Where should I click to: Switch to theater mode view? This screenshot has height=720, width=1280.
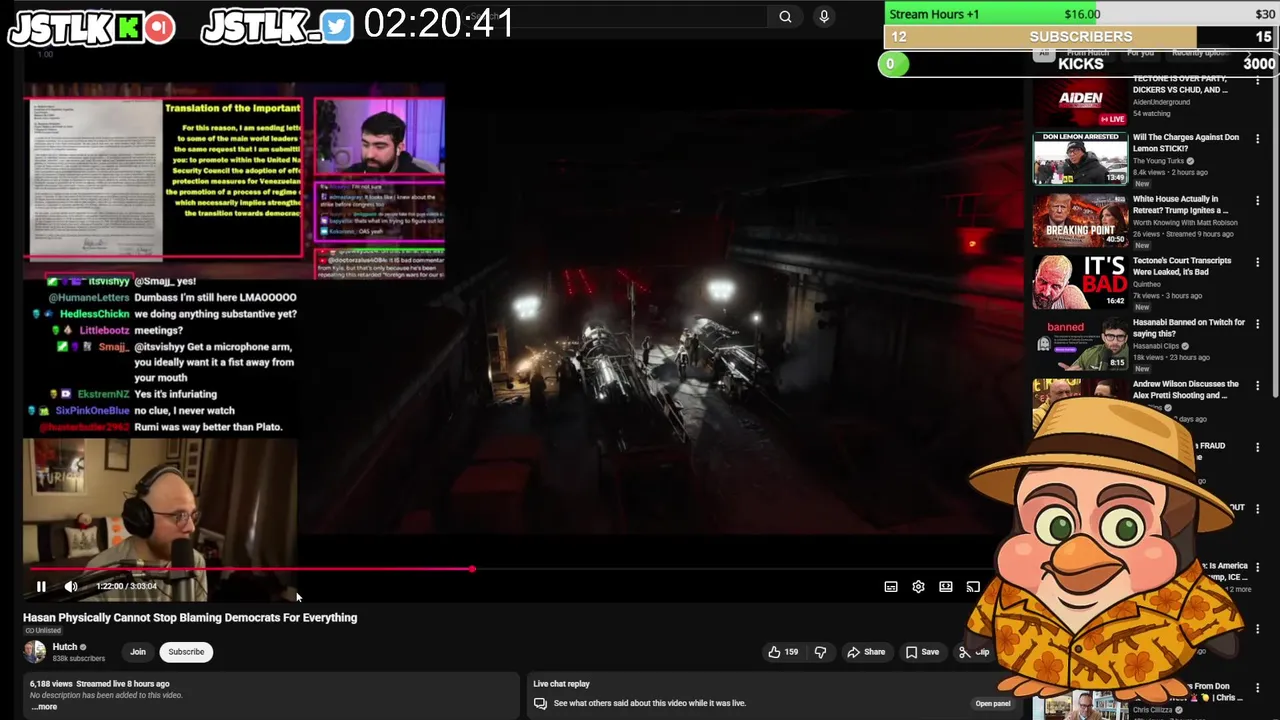click(946, 587)
